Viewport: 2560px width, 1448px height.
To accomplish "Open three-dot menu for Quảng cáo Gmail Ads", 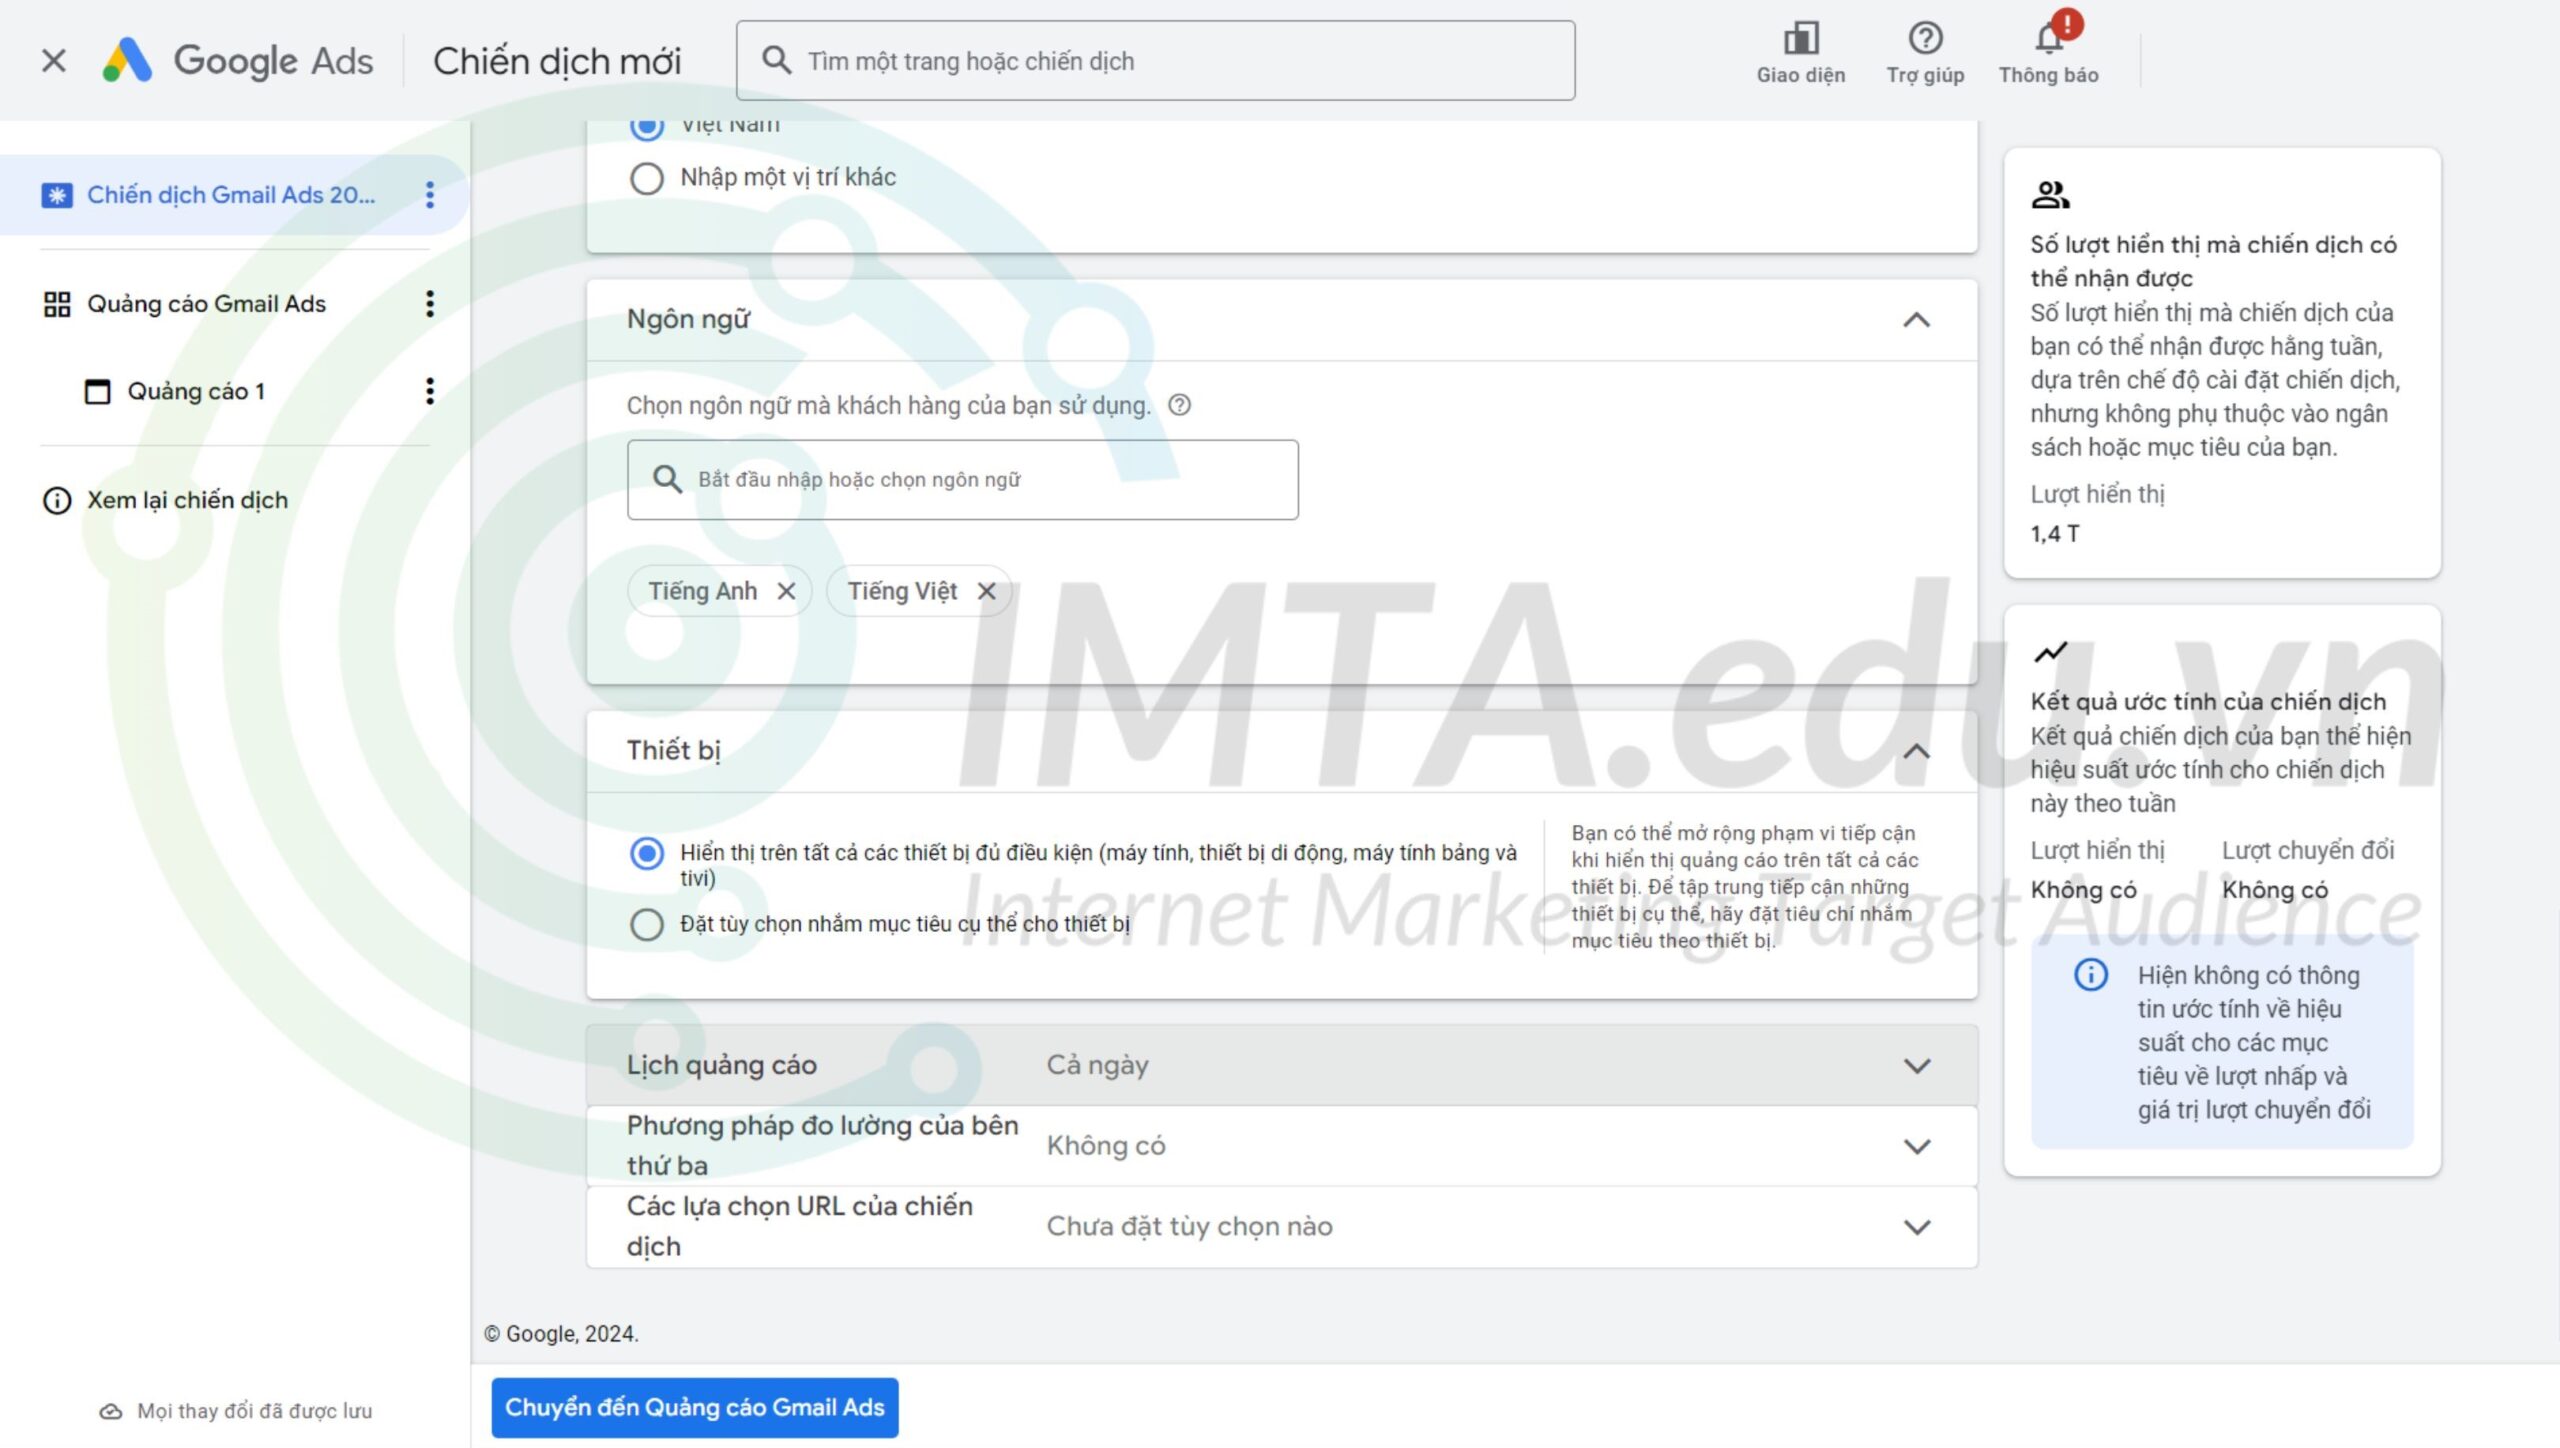I will [430, 304].
